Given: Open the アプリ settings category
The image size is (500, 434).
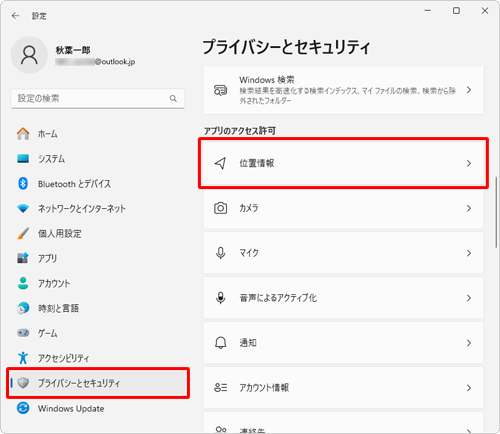Looking at the screenshot, I should point(98,258).
